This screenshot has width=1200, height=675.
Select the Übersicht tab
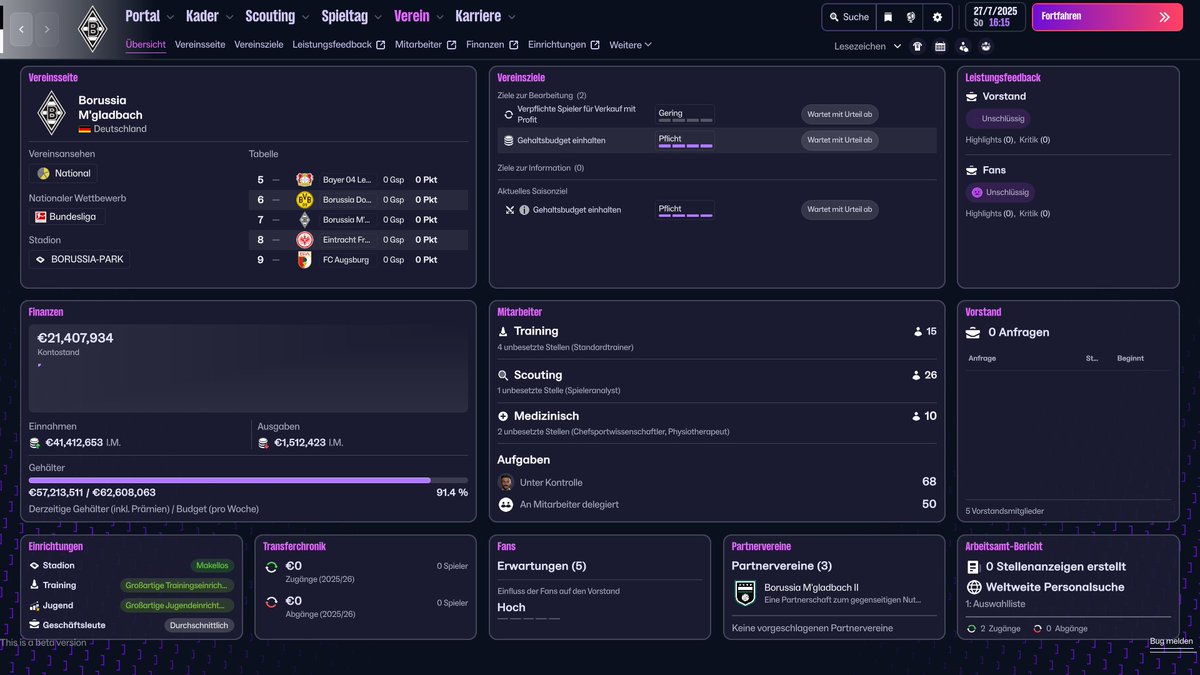pyautogui.click(x=146, y=45)
